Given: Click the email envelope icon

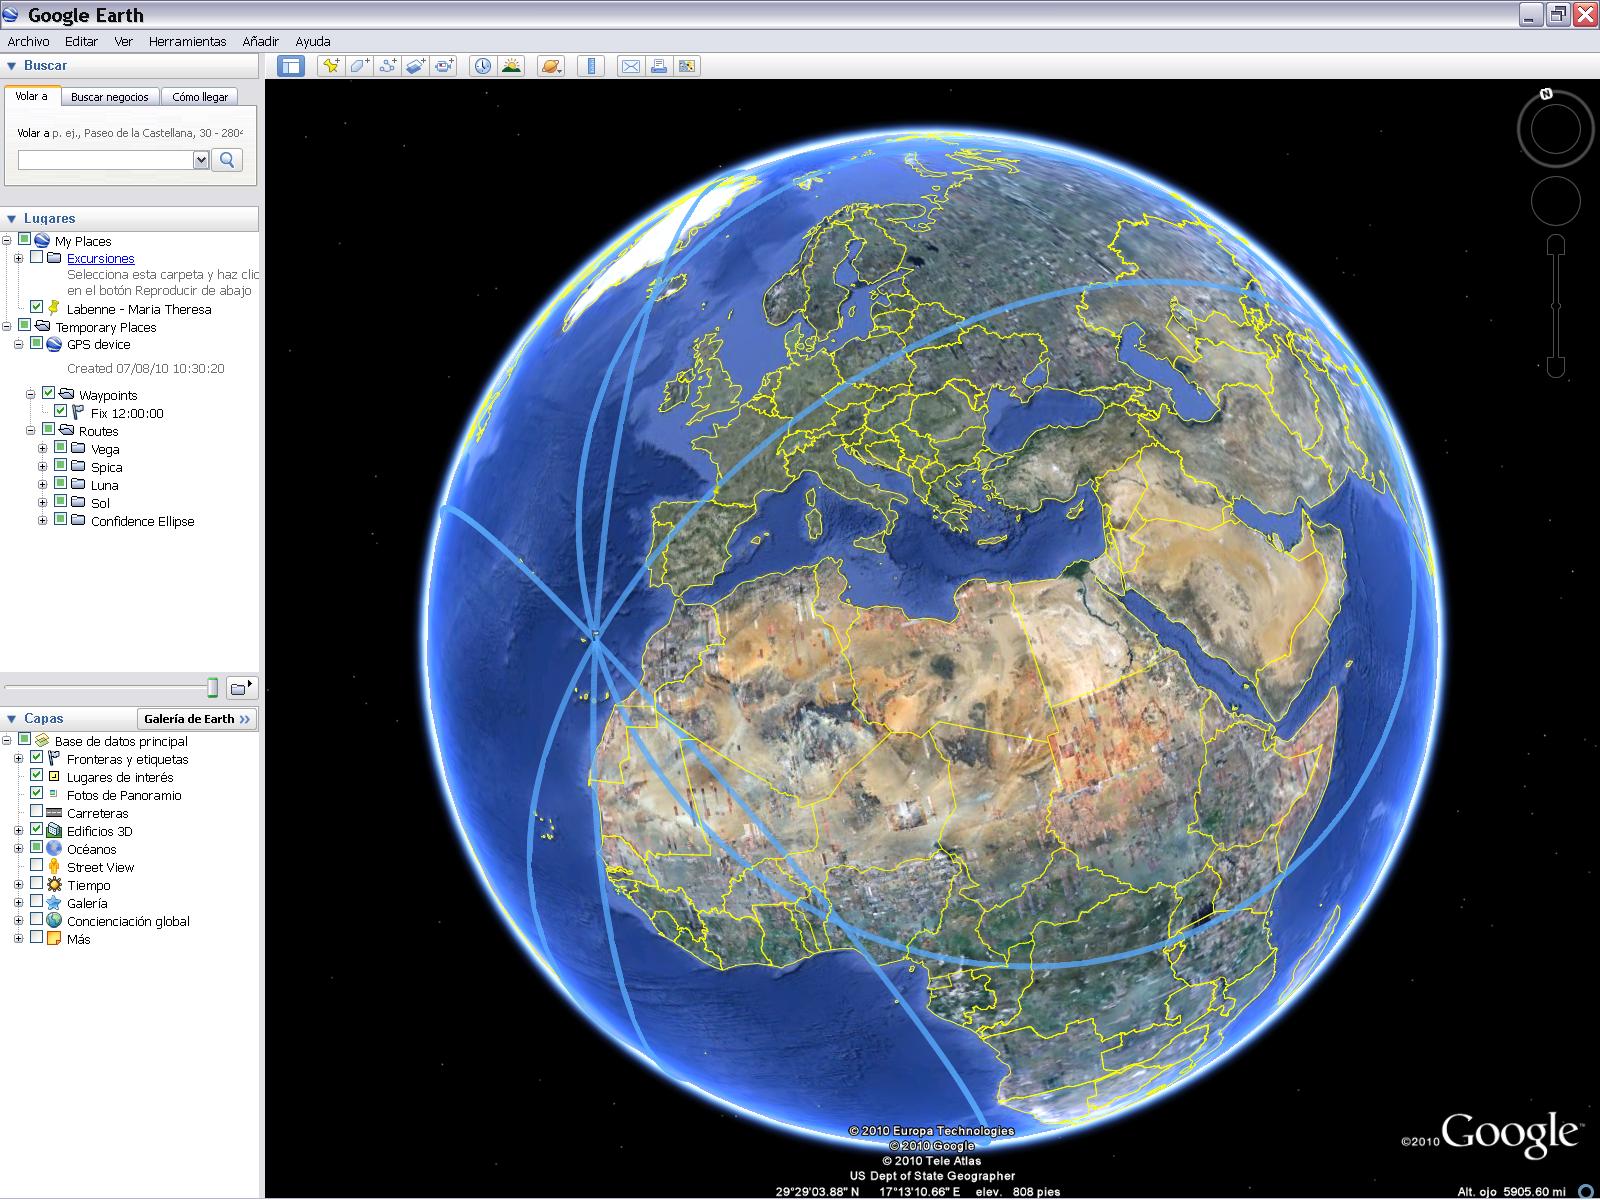Looking at the screenshot, I should click(x=630, y=66).
